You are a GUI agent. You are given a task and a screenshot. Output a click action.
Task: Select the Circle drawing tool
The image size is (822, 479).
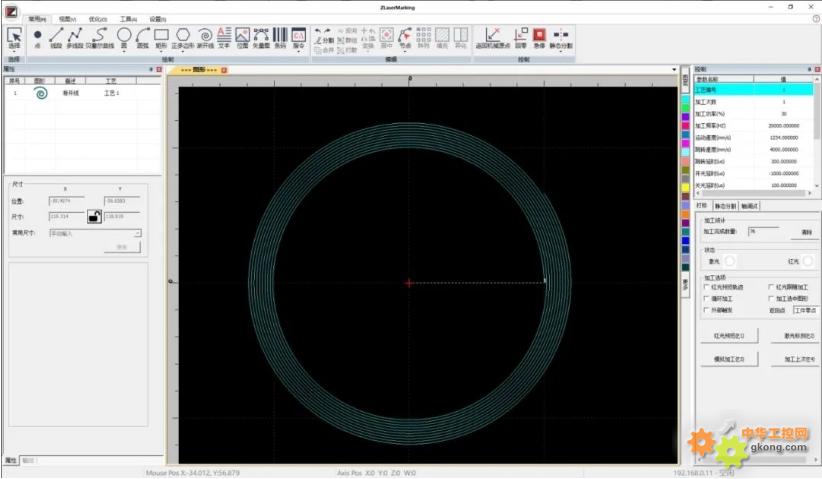click(124, 36)
